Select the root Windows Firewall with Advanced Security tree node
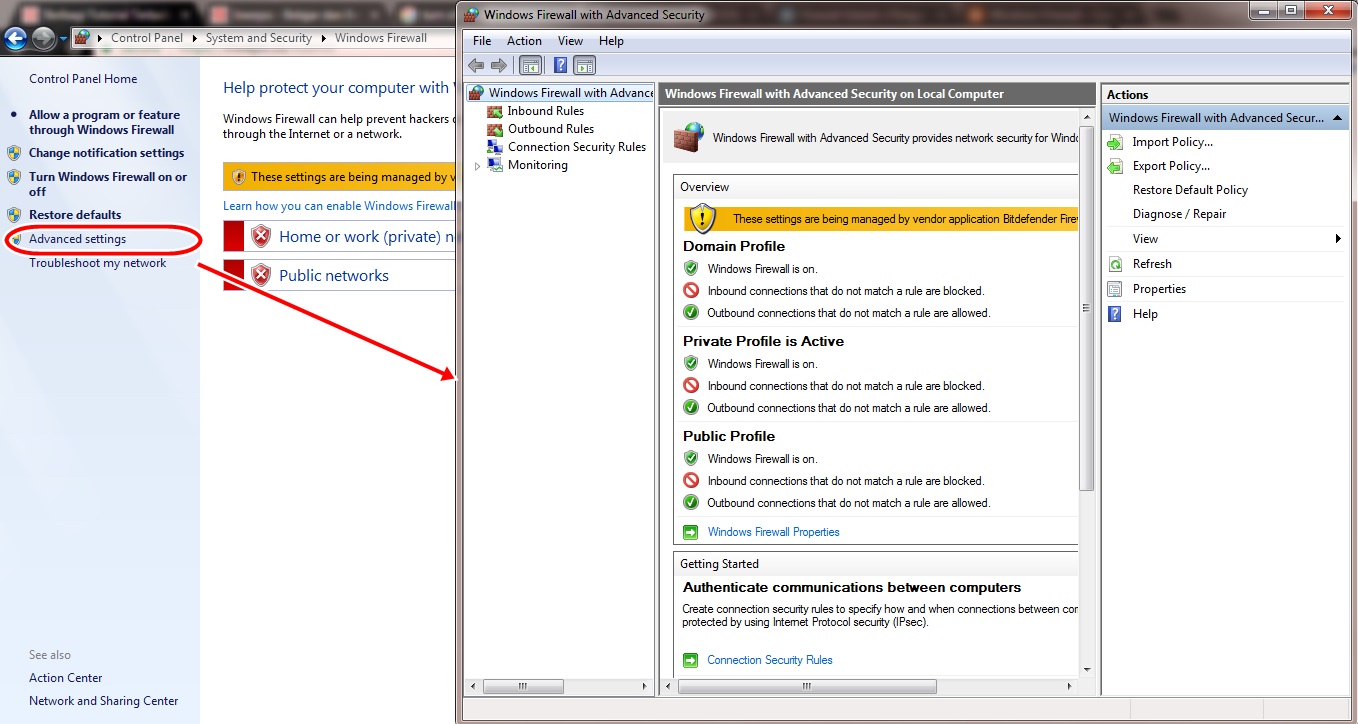 click(570, 93)
